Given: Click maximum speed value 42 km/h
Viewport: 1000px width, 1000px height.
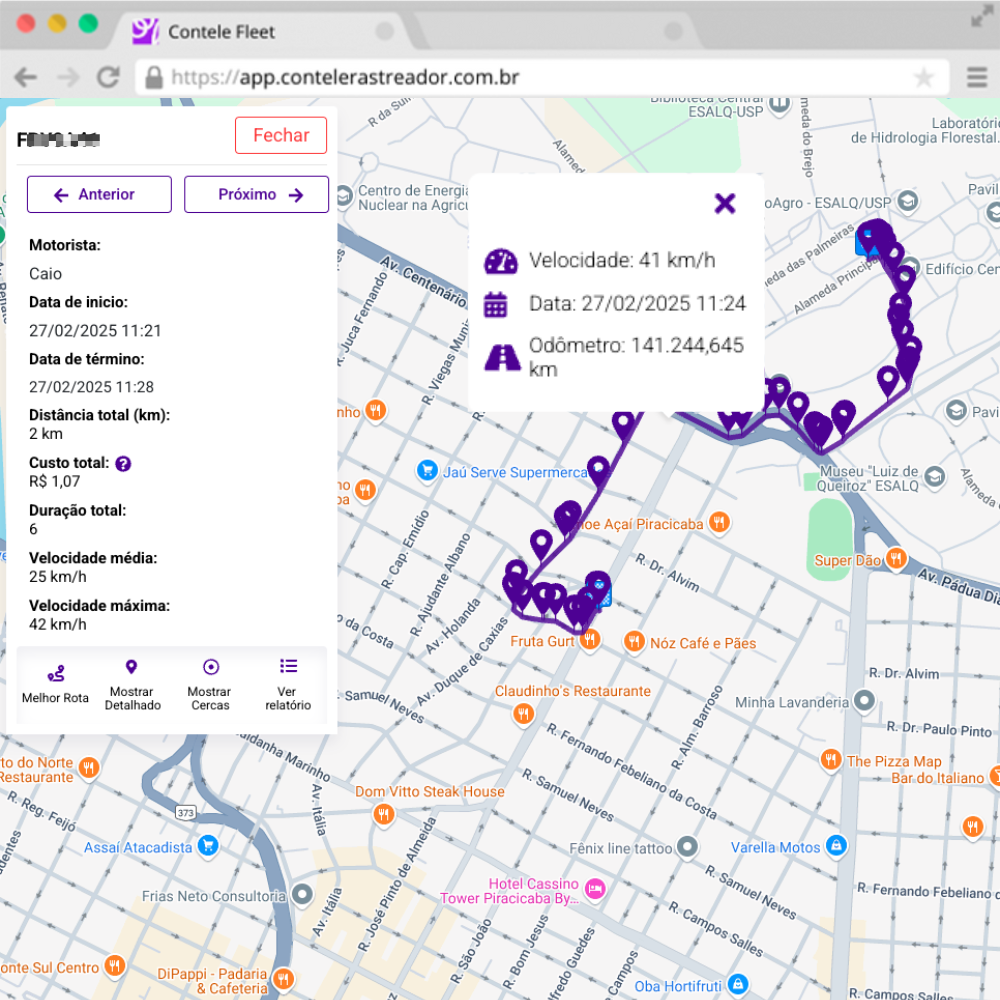Looking at the screenshot, I should click(57, 624).
